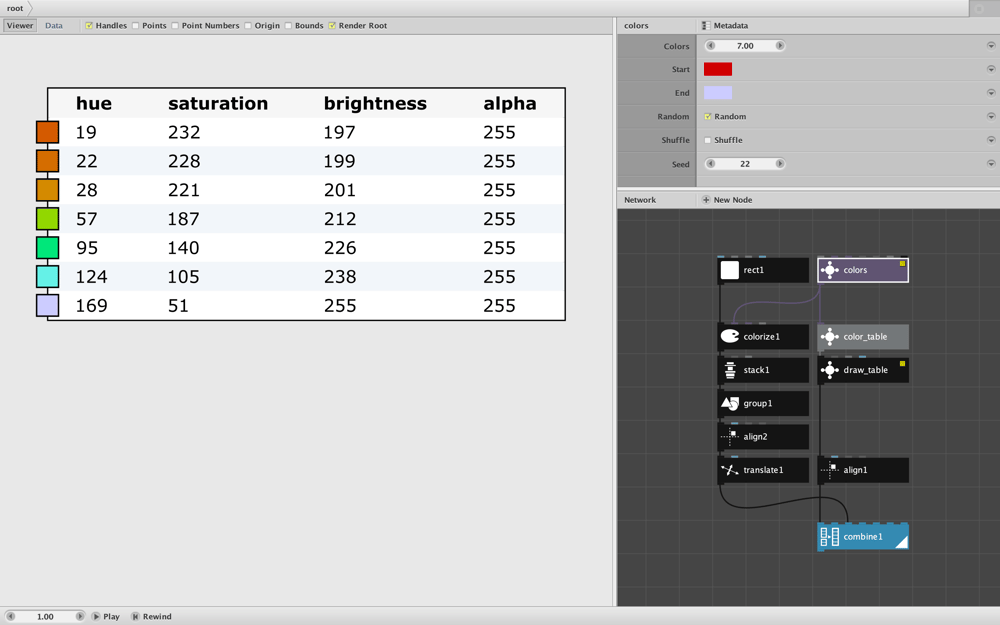Image resolution: width=1000 pixels, height=625 pixels.
Task: Open the red Start color swatch
Action: [717, 69]
